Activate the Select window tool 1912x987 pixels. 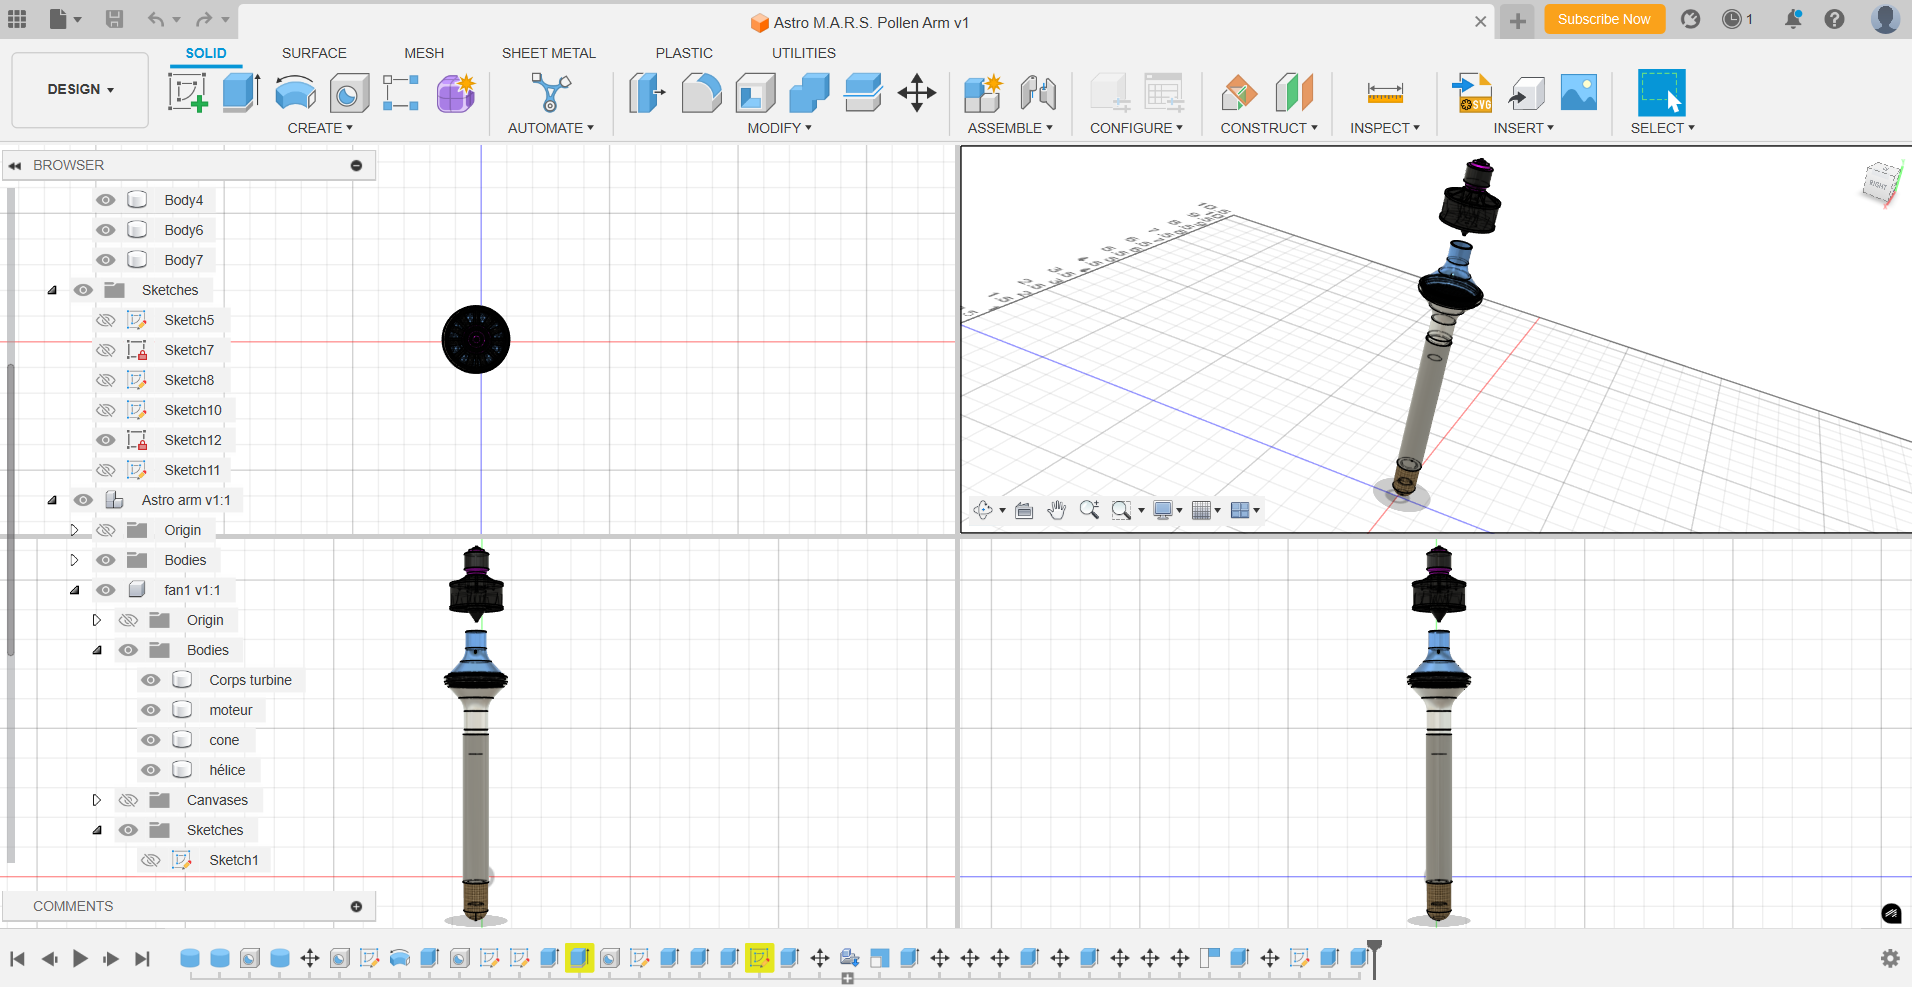(x=1661, y=93)
